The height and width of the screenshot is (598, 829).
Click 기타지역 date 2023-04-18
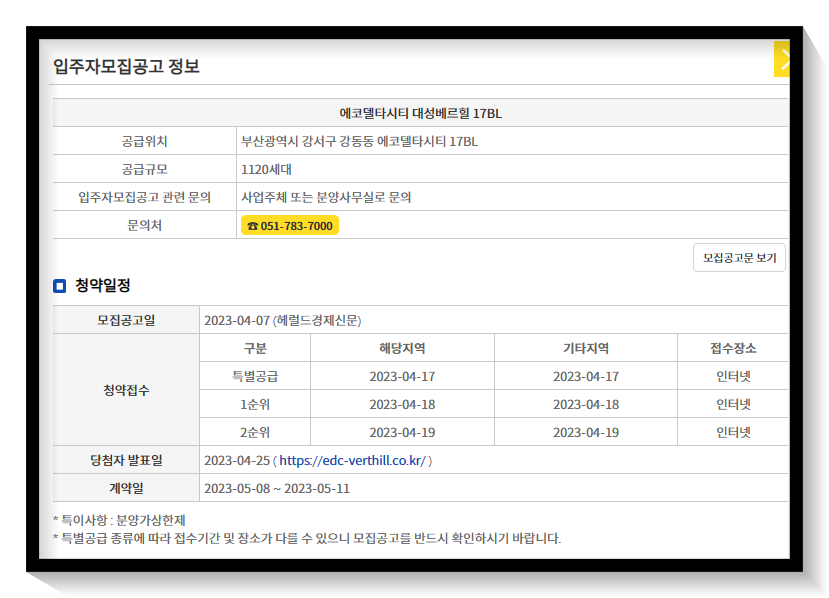(586, 404)
